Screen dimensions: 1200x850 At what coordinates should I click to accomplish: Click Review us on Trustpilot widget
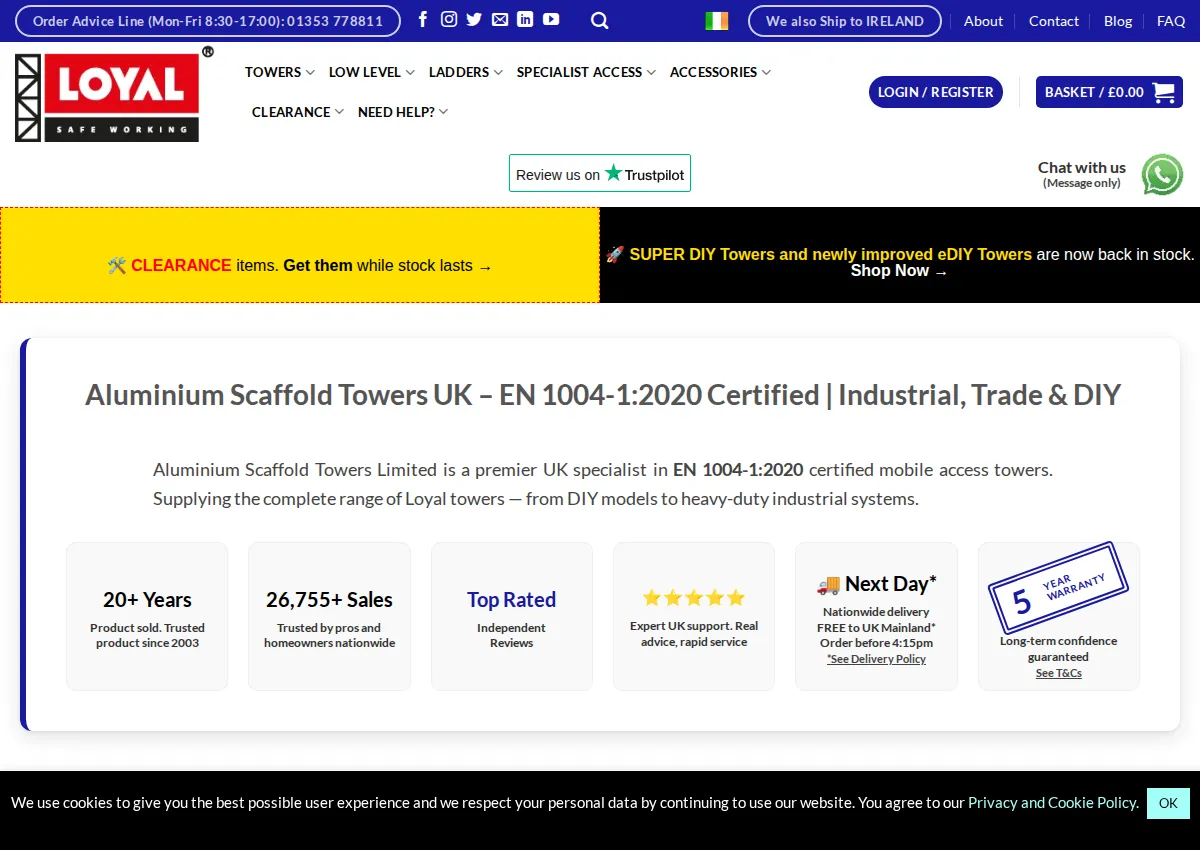(600, 173)
